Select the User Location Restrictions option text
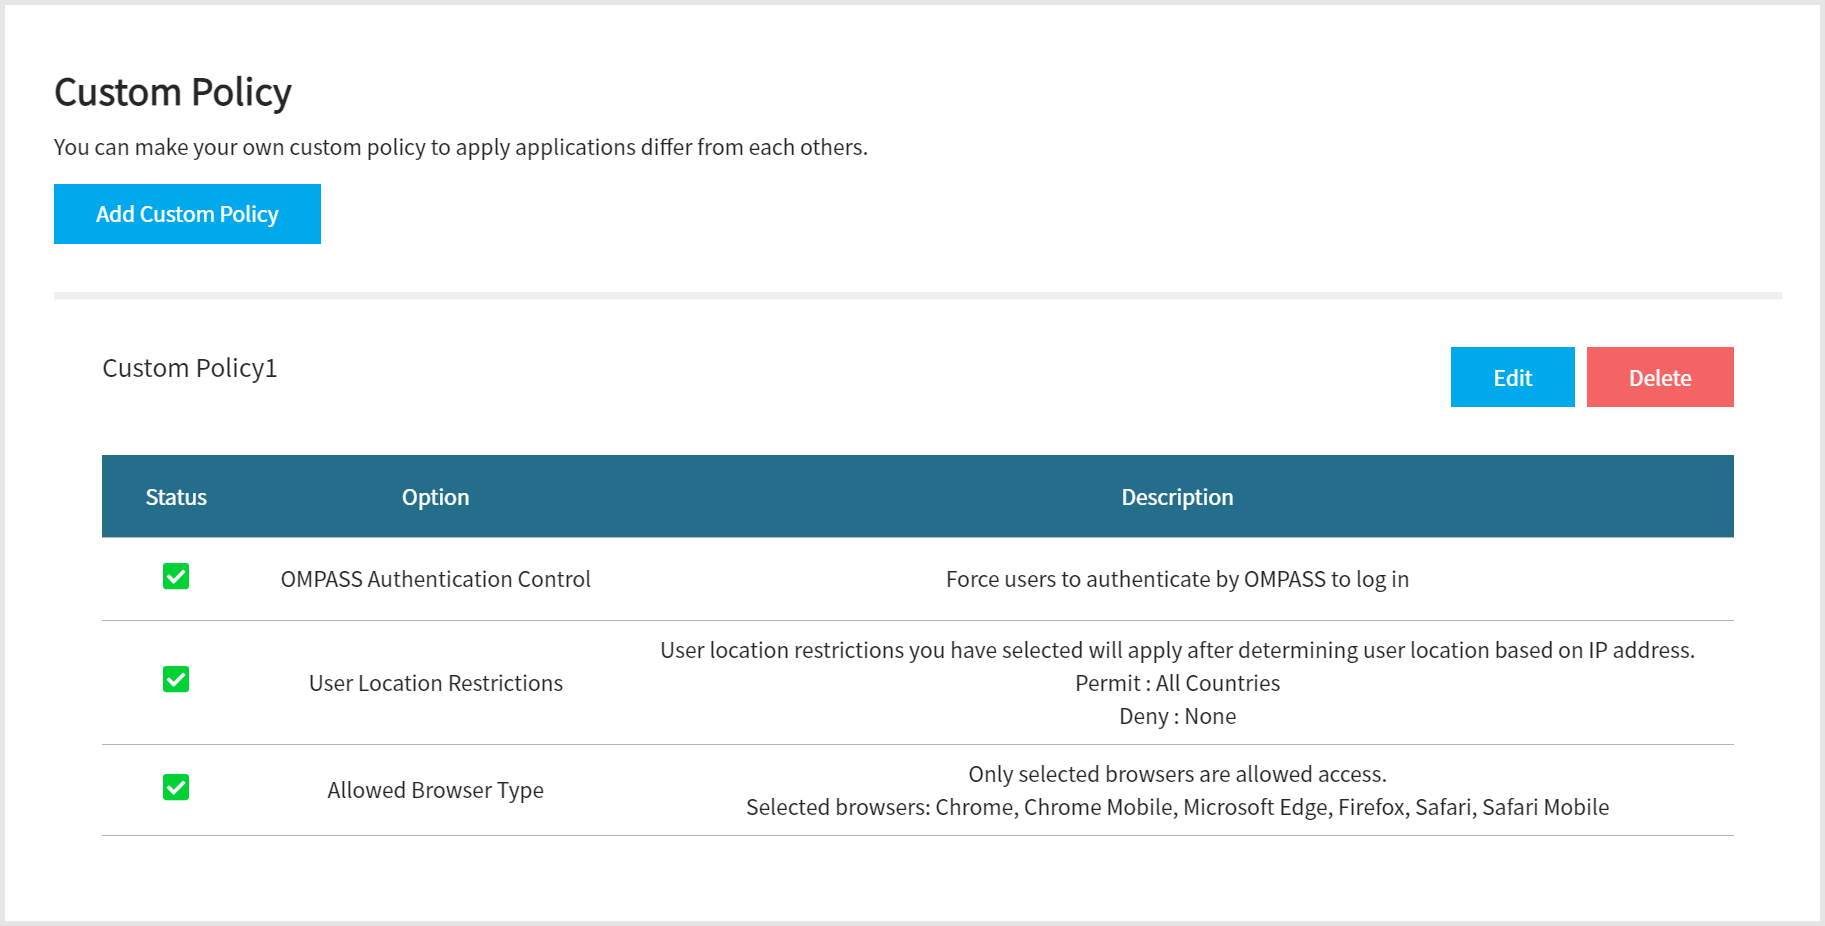This screenshot has height=926, width=1825. pos(435,683)
